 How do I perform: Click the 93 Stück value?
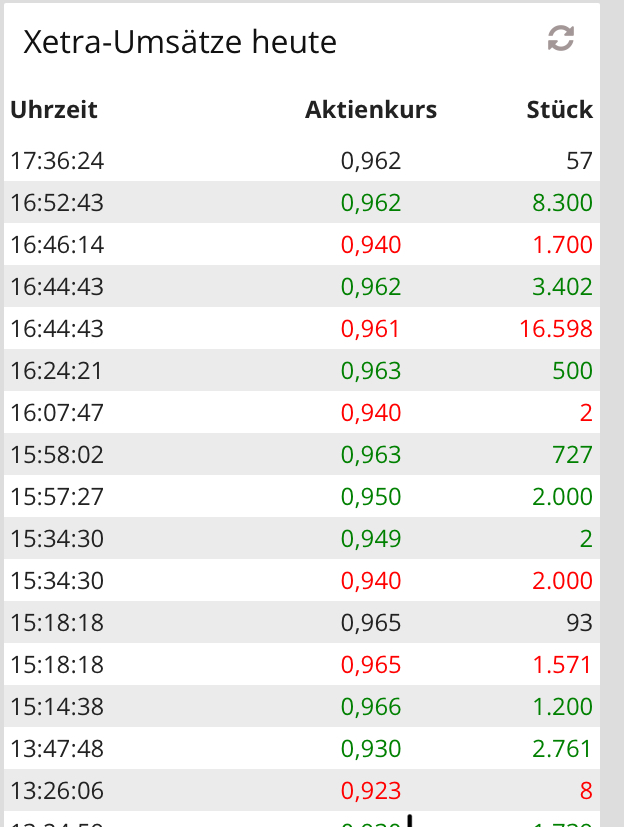578,623
